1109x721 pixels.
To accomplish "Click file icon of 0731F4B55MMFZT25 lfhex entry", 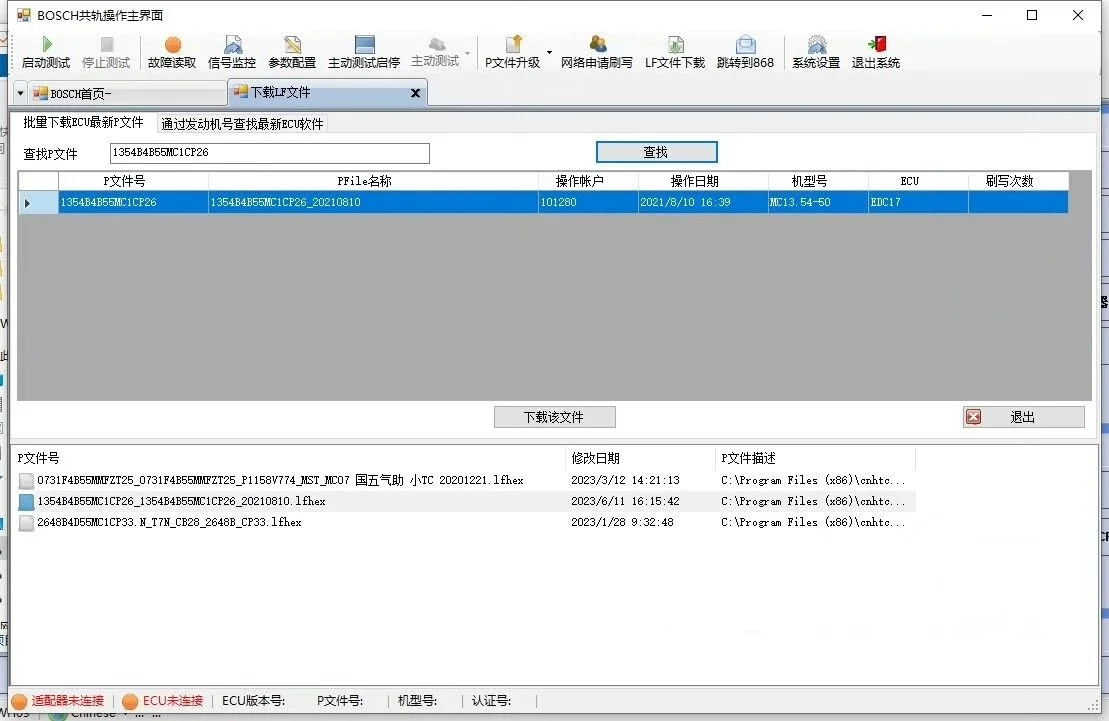I will click(26, 481).
